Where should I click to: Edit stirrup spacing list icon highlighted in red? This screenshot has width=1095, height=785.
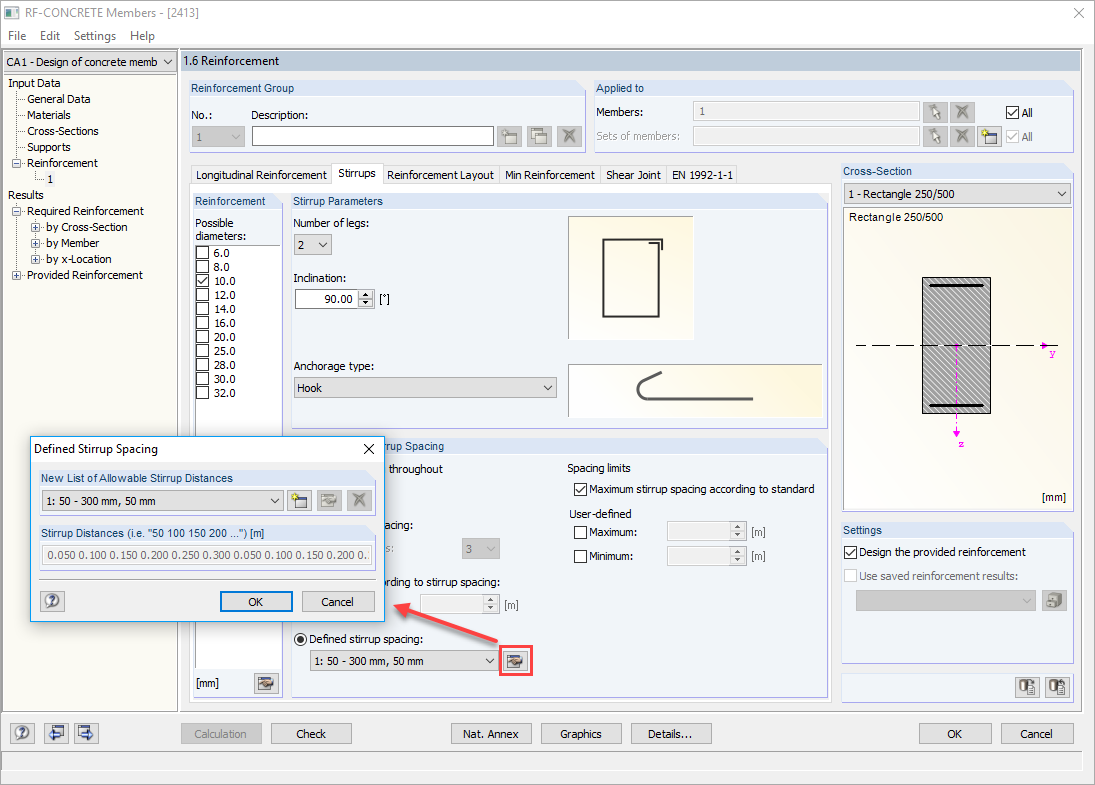point(515,661)
